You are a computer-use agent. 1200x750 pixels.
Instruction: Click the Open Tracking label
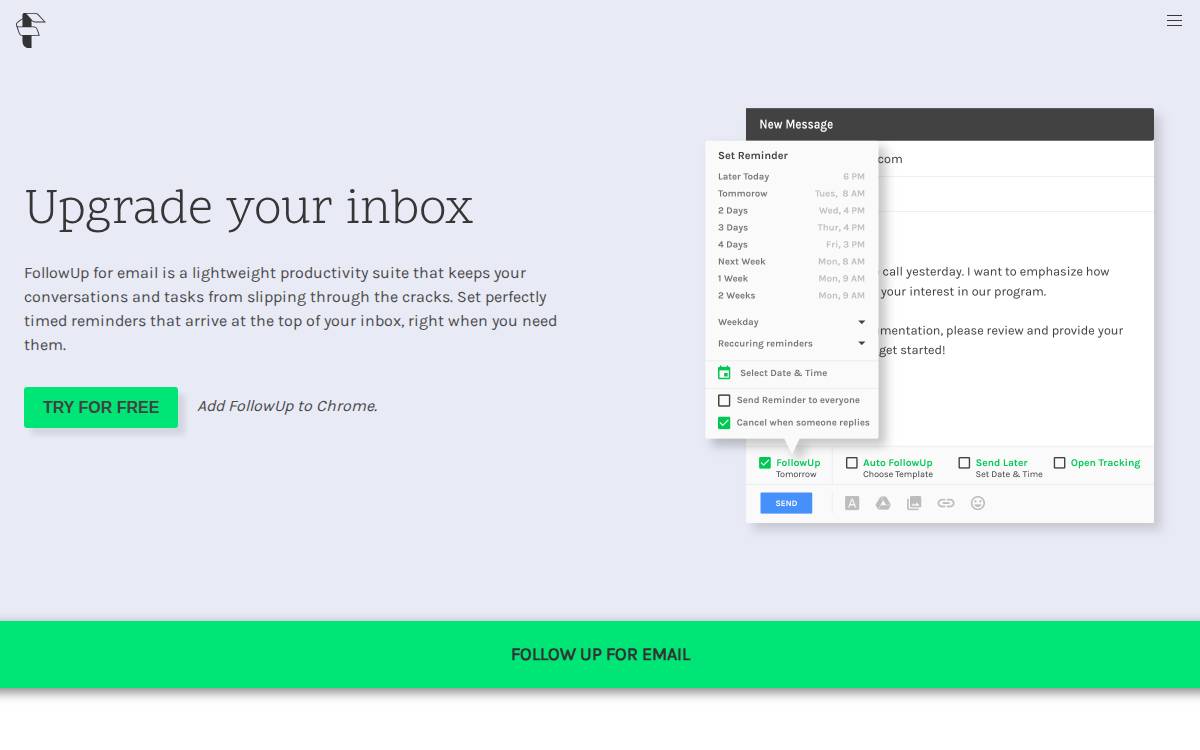pos(1105,463)
